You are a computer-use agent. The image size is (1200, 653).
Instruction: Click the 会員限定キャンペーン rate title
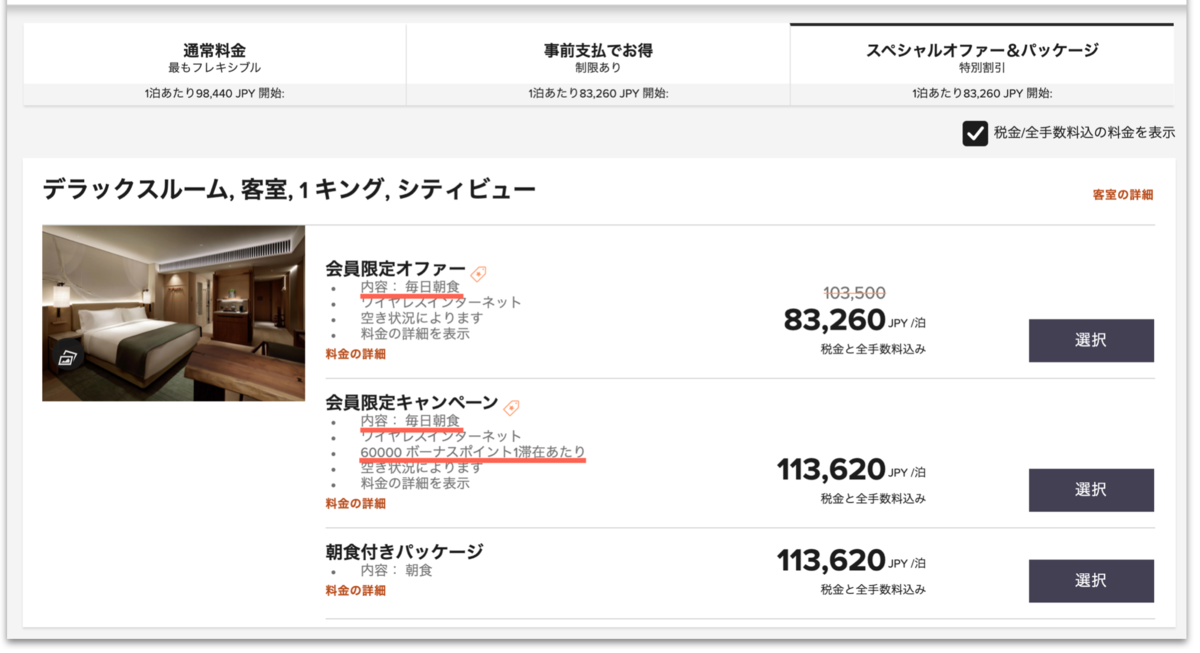[411, 403]
